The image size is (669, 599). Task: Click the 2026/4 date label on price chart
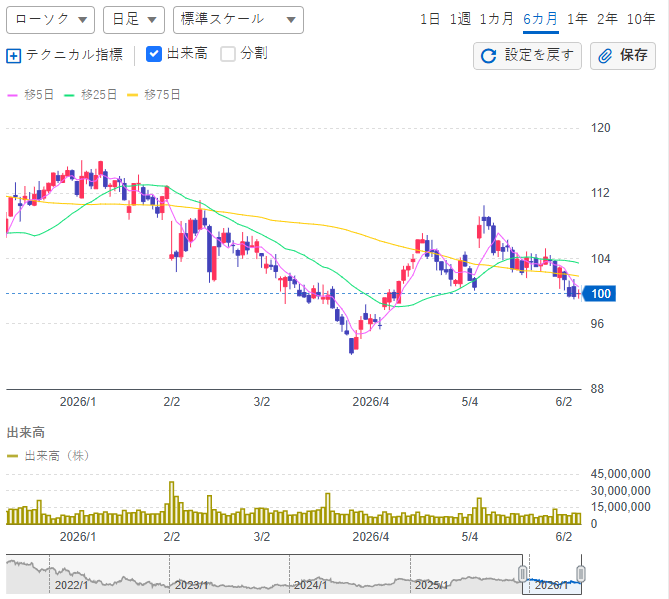coord(371,402)
